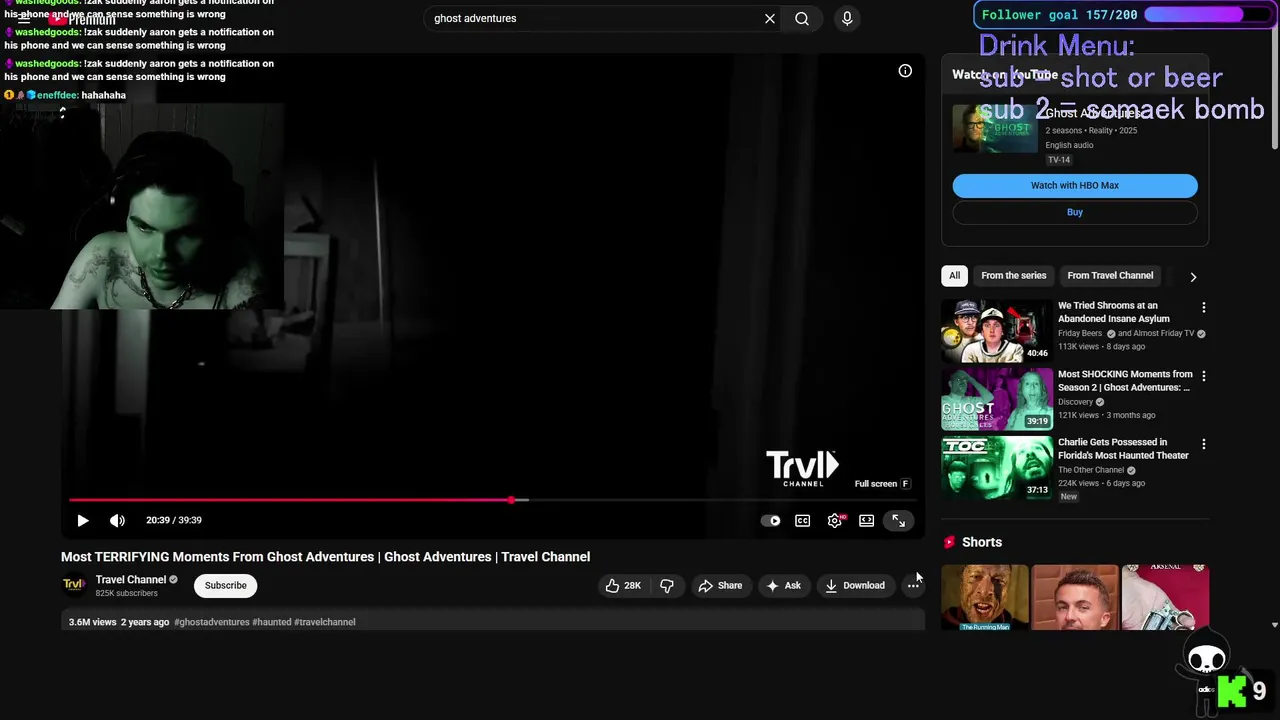Open We Tried Shrooms video thumbnail
The width and height of the screenshot is (1280, 720).
click(x=997, y=330)
